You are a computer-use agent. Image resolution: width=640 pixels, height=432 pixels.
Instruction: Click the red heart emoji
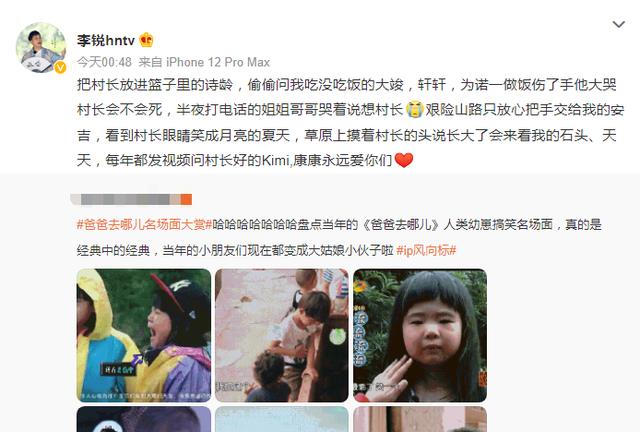(404, 160)
